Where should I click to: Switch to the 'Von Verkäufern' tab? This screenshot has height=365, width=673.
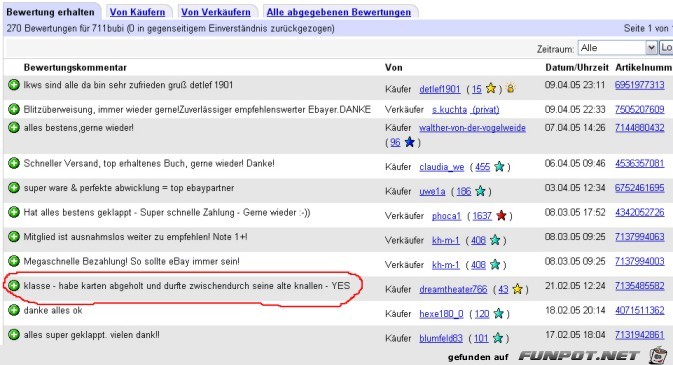[215, 12]
